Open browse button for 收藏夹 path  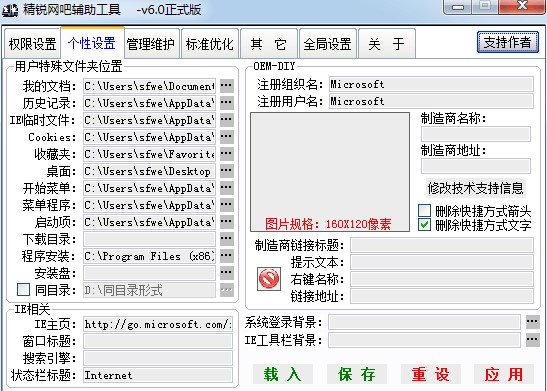pyautogui.click(x=227, y=154)
